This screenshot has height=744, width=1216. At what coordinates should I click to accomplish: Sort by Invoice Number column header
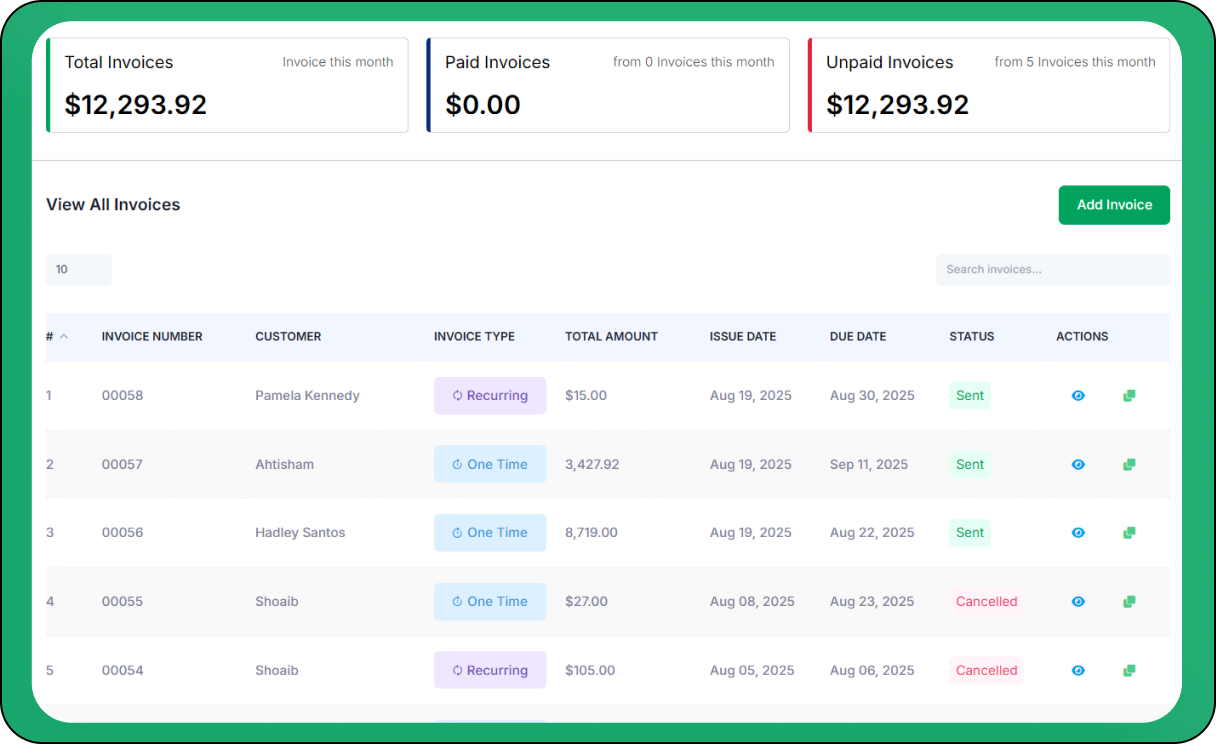152,337
